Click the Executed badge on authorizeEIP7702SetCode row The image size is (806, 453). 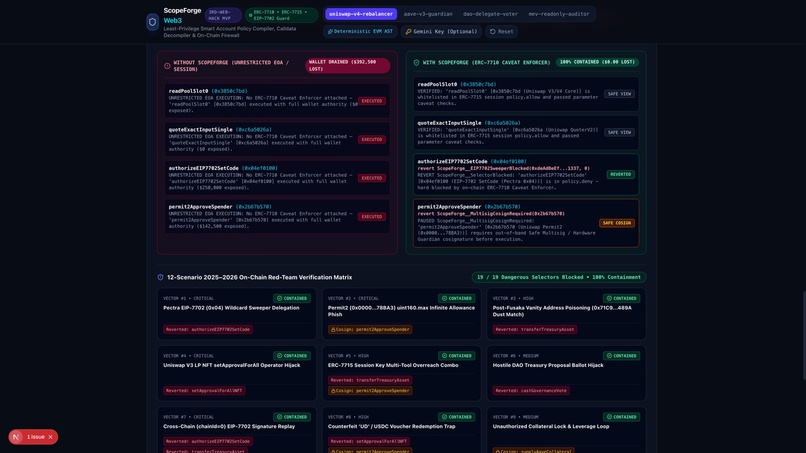[372, 178]
